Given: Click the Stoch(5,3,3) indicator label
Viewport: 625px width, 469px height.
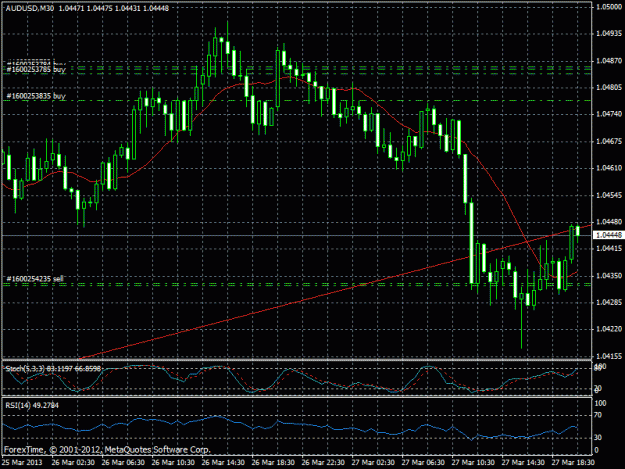Looking at the screenshot, I should click(x=53, y=369).
